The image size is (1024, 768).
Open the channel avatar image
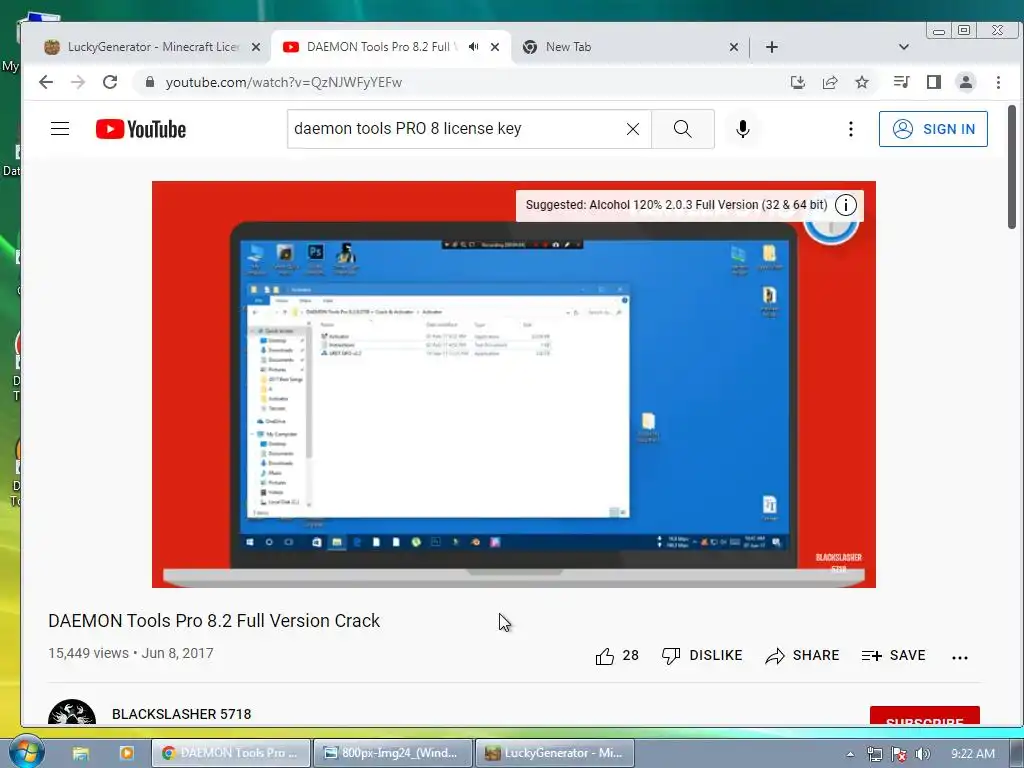point(72,712)
